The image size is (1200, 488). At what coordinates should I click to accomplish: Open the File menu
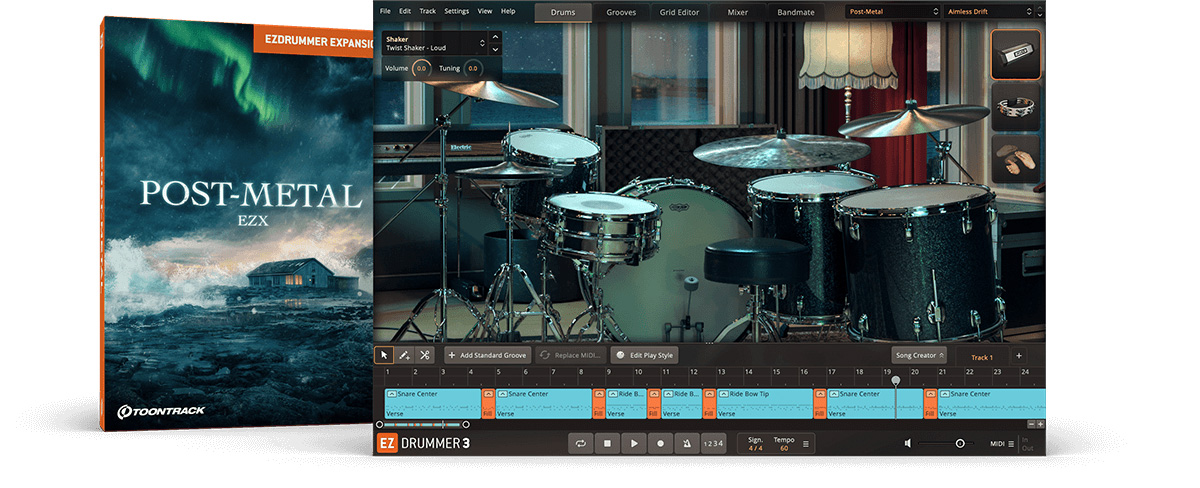385,11
